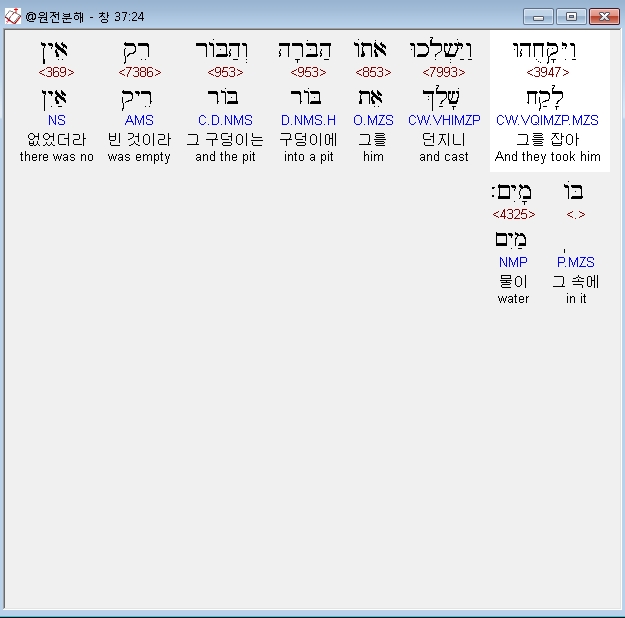This screenshot has width=625, height=618.
Task: Click the Korean gloss 구덩이에
Action: [308, 139]
